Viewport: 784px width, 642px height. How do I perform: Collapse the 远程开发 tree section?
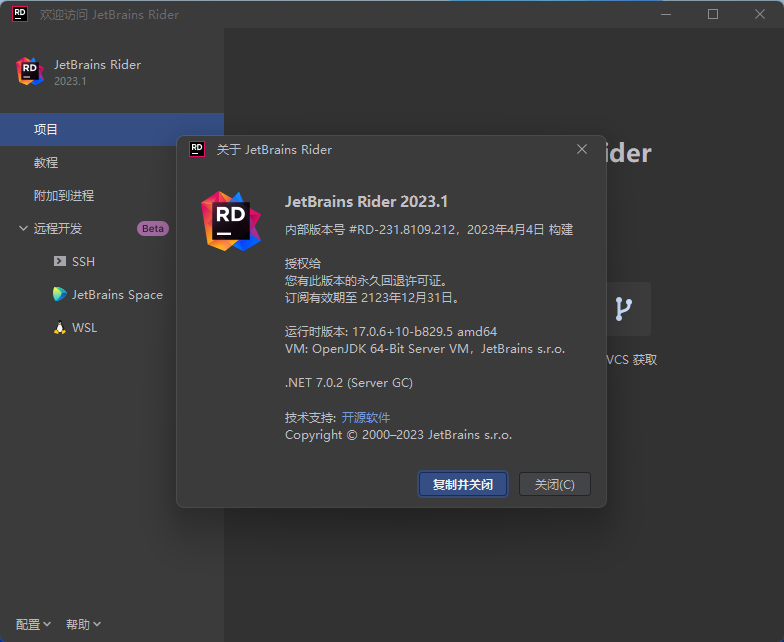(x=23, y=228)
